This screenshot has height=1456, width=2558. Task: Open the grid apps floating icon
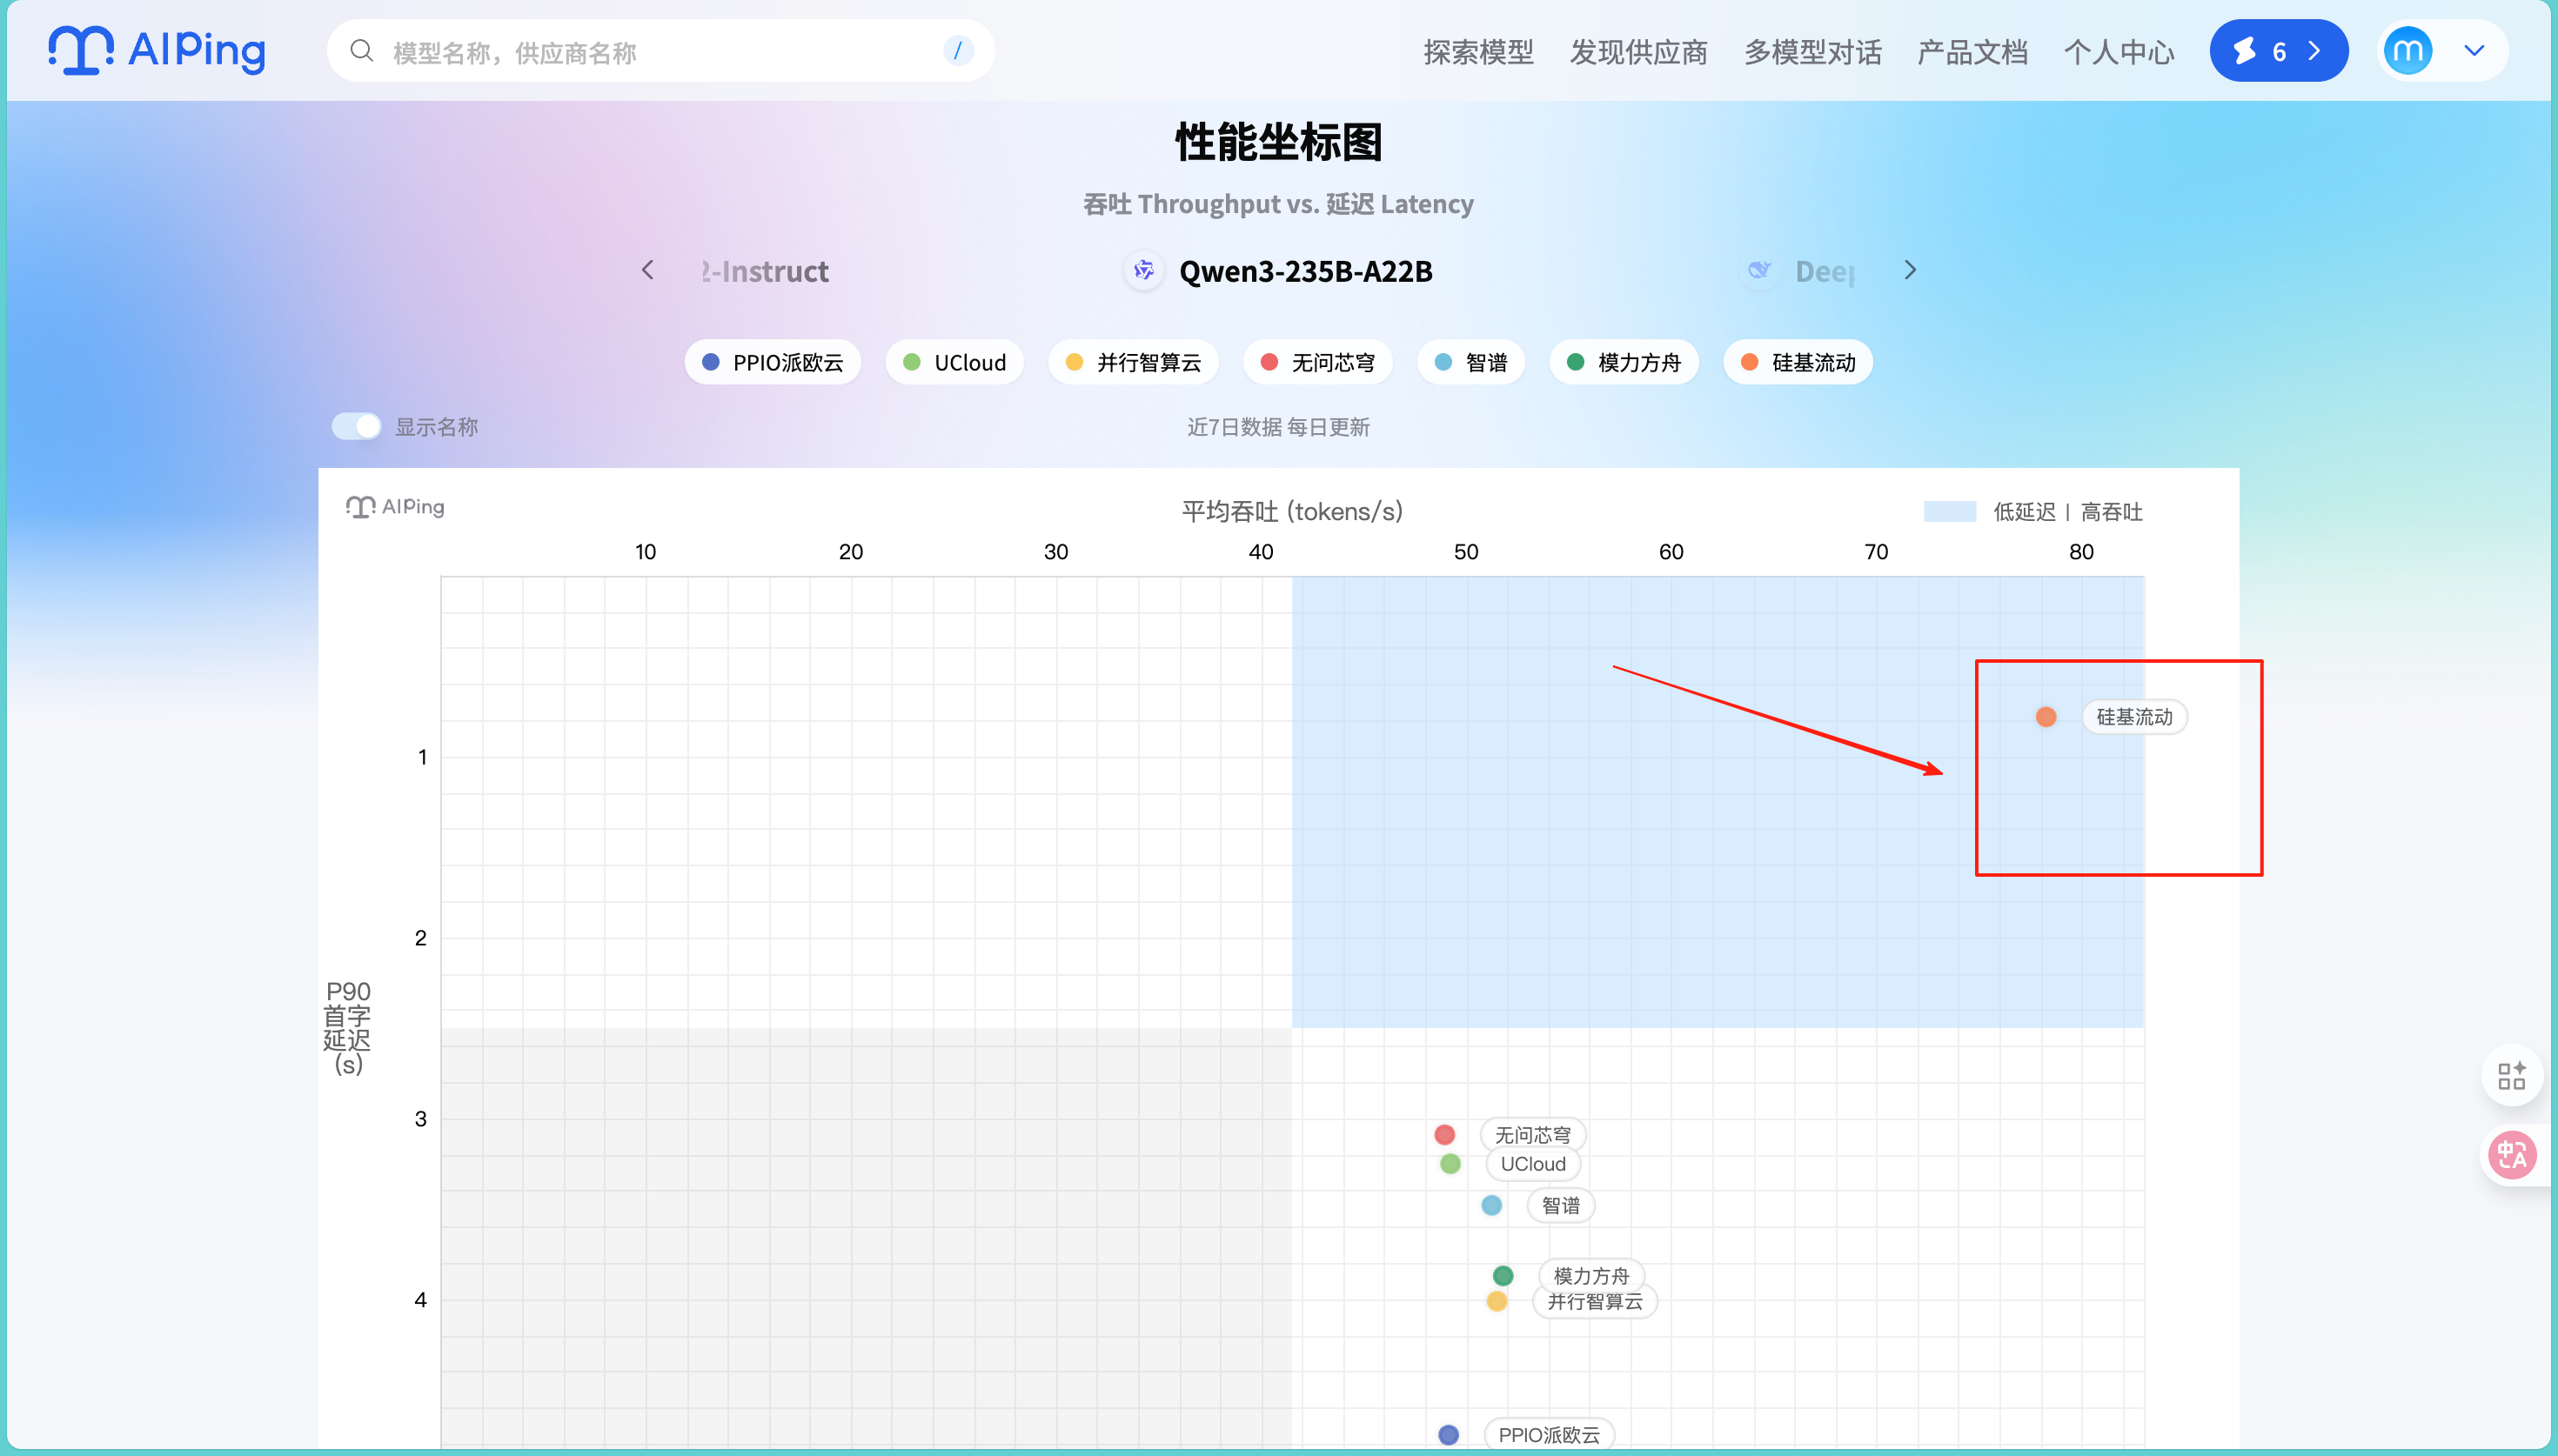[x=2511, y=1076]
